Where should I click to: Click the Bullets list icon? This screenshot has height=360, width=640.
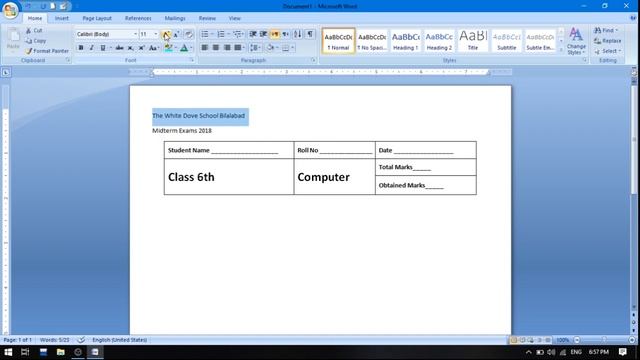point(205,34)
